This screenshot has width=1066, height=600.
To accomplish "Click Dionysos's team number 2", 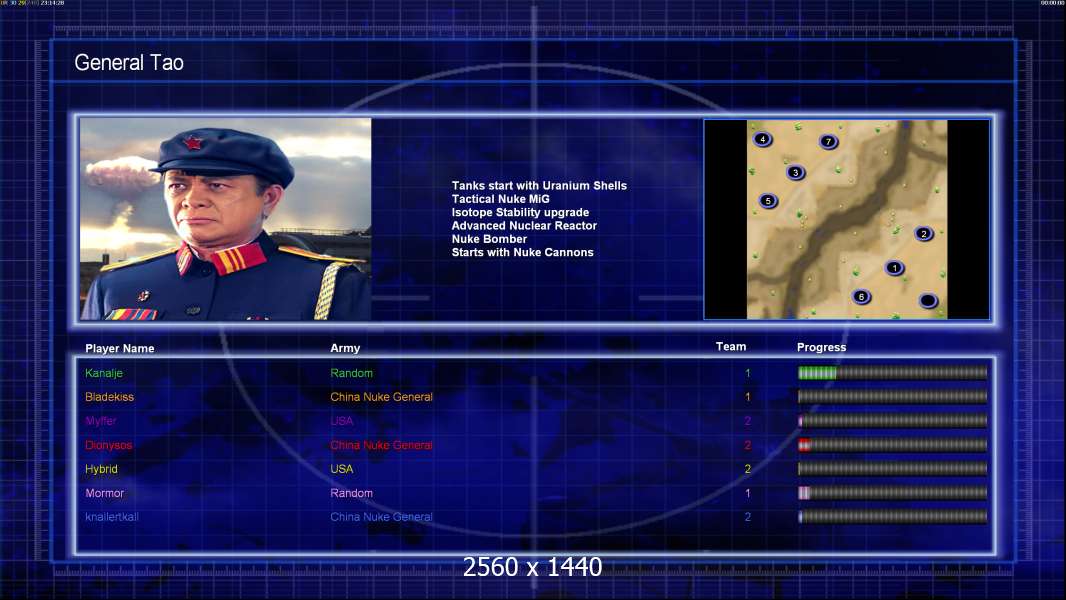I will 748,445.
